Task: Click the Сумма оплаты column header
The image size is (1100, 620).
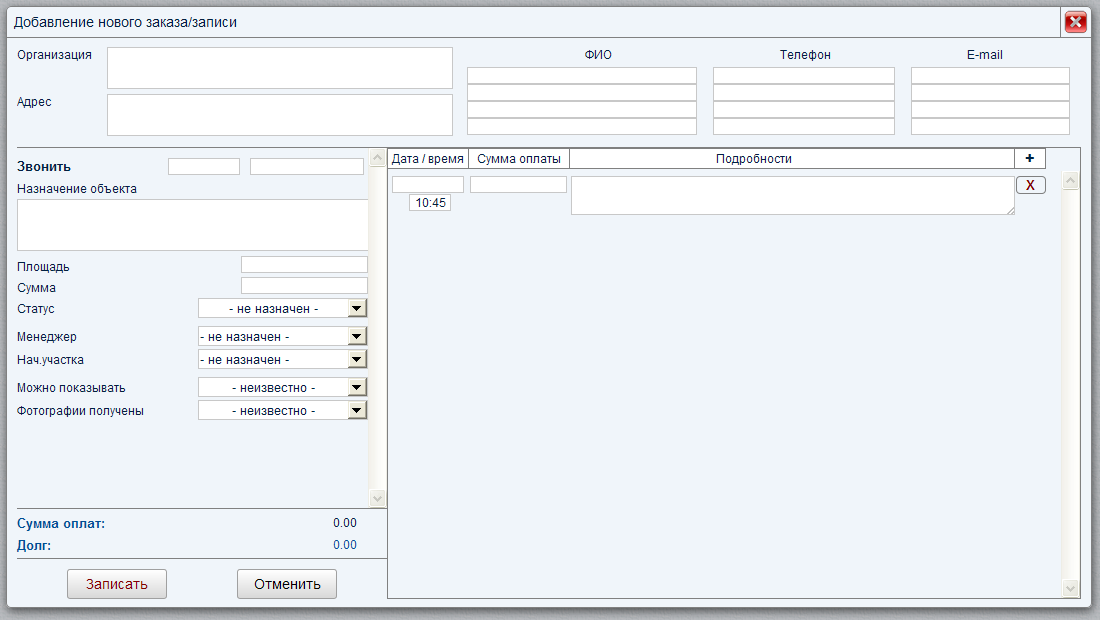Action: tap(519, 159)
